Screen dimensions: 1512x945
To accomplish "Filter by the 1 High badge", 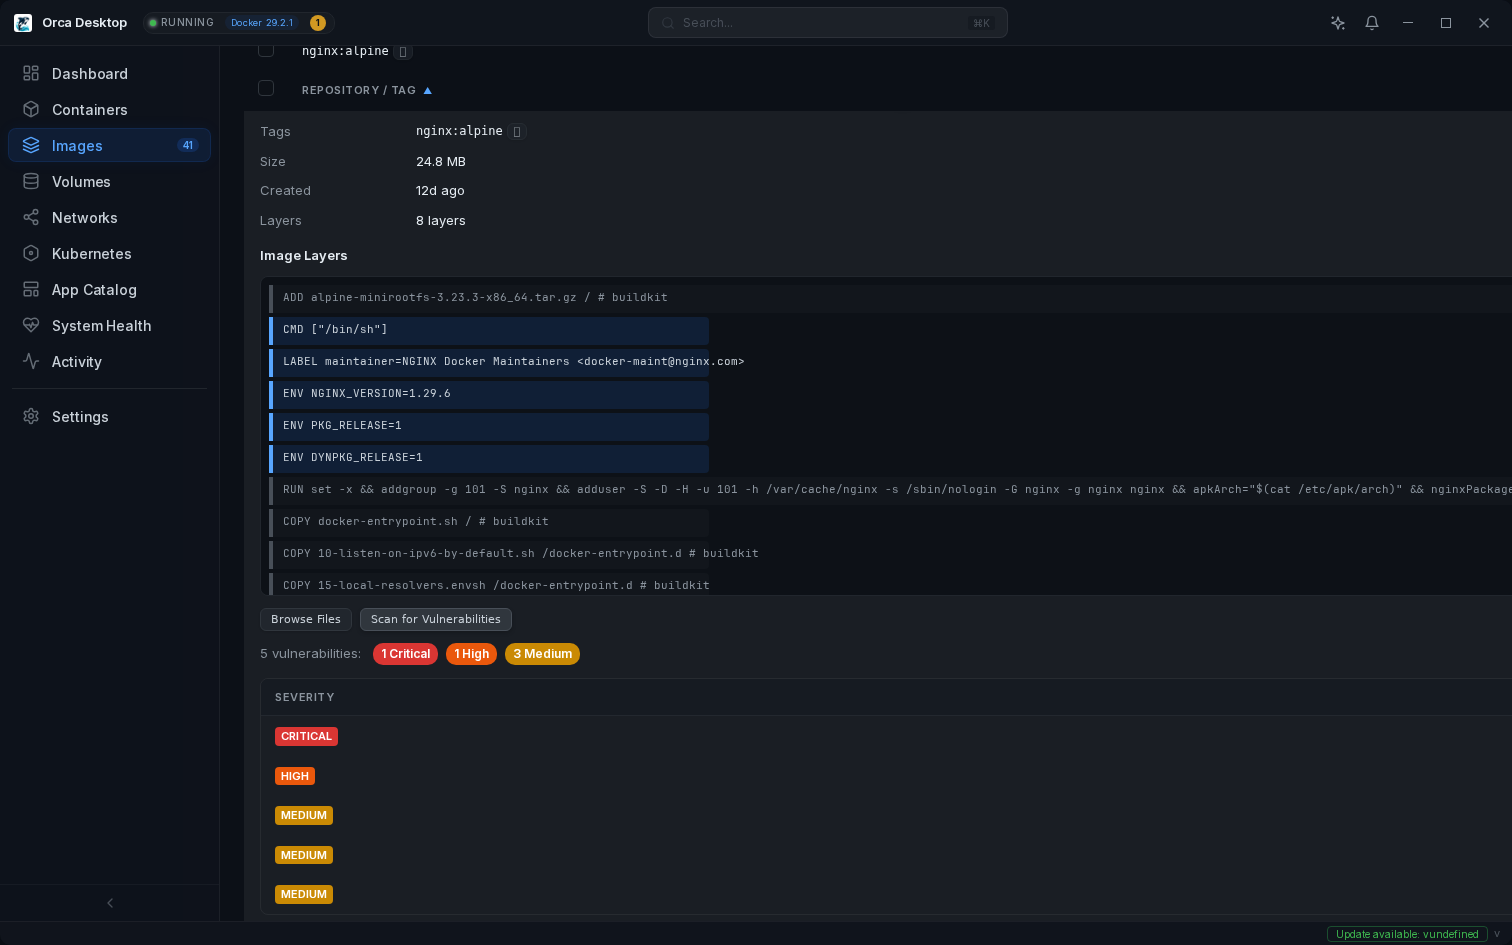I will point(471,654).
